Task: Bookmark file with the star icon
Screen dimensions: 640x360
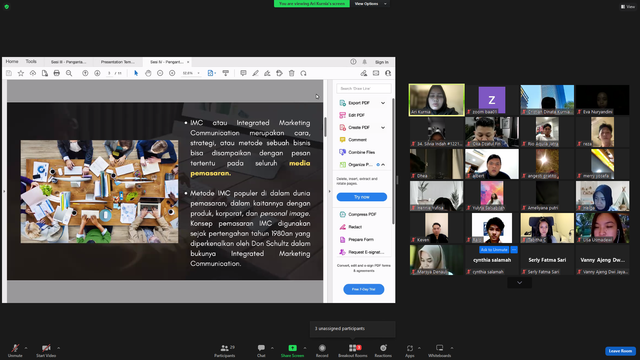Action: click(x=21, y=73)
